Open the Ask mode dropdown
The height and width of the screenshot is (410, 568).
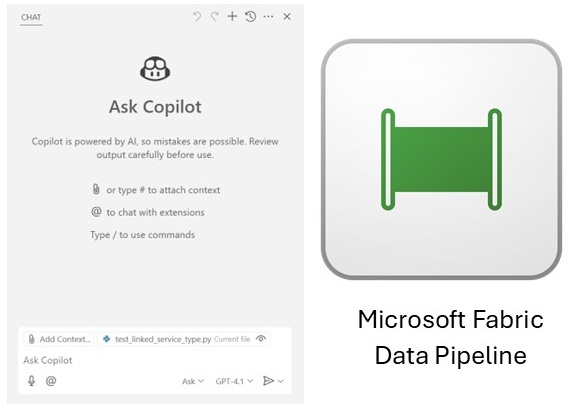pos(193,381)
